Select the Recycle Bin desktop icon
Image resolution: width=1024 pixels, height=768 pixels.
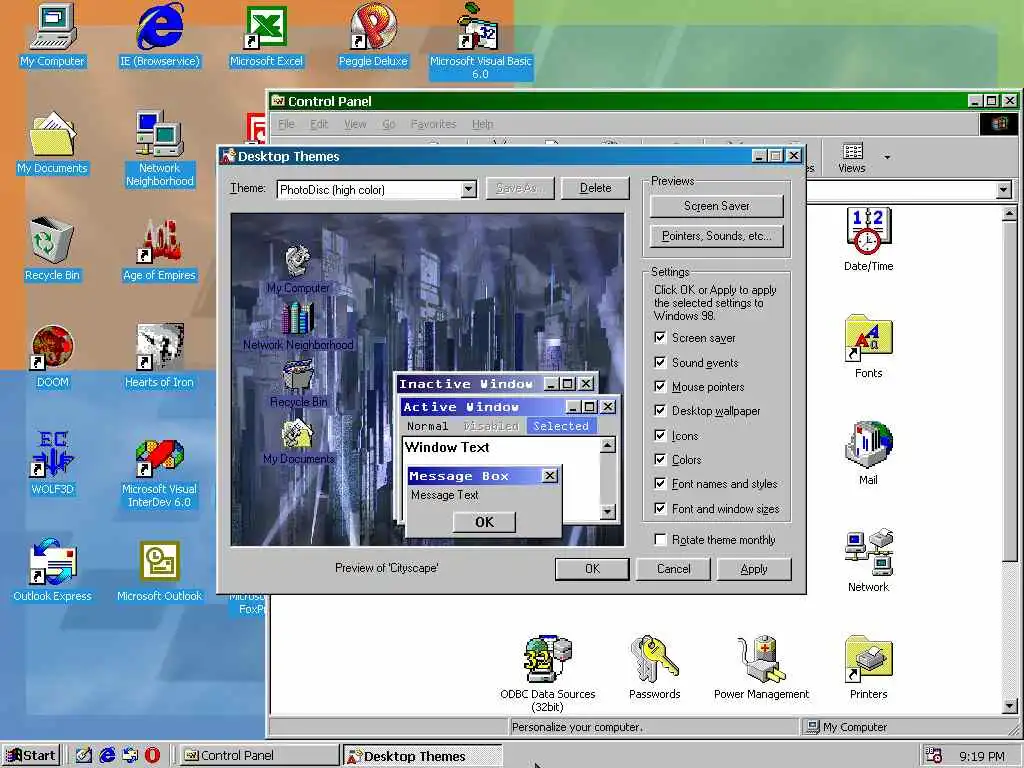tap(52, 249)
